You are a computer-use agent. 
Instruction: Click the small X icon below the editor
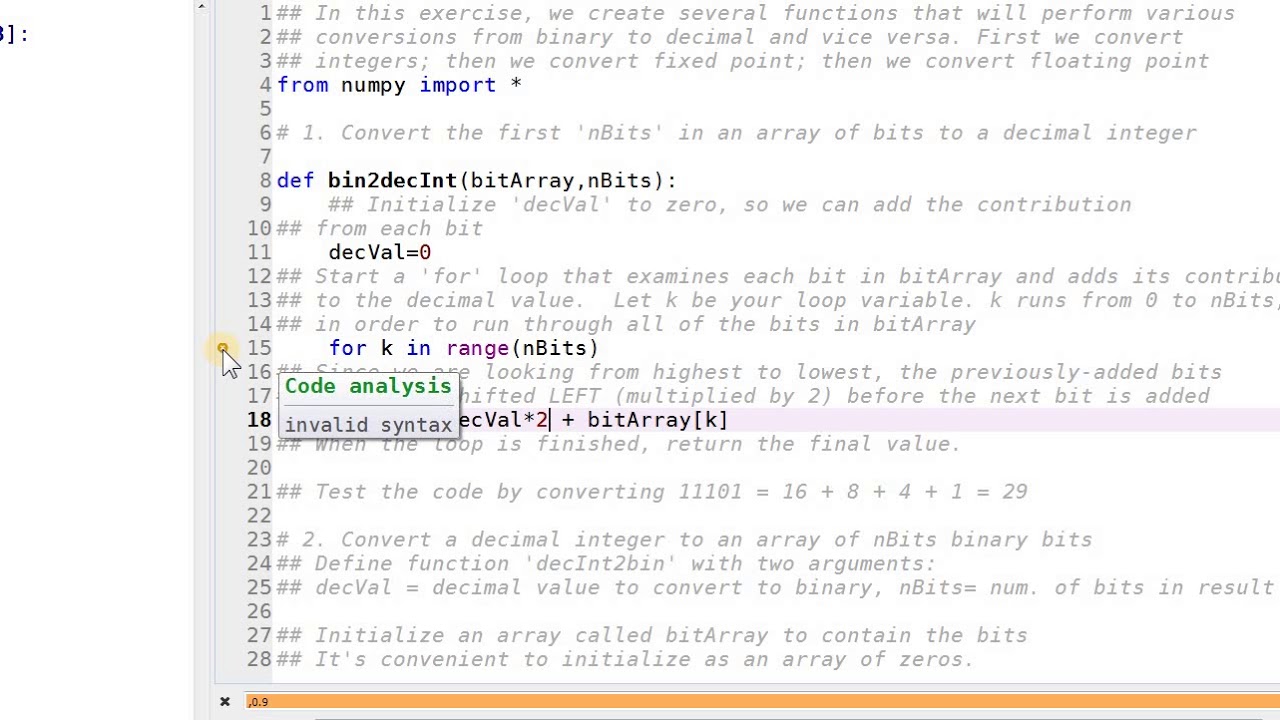[225, 702]
